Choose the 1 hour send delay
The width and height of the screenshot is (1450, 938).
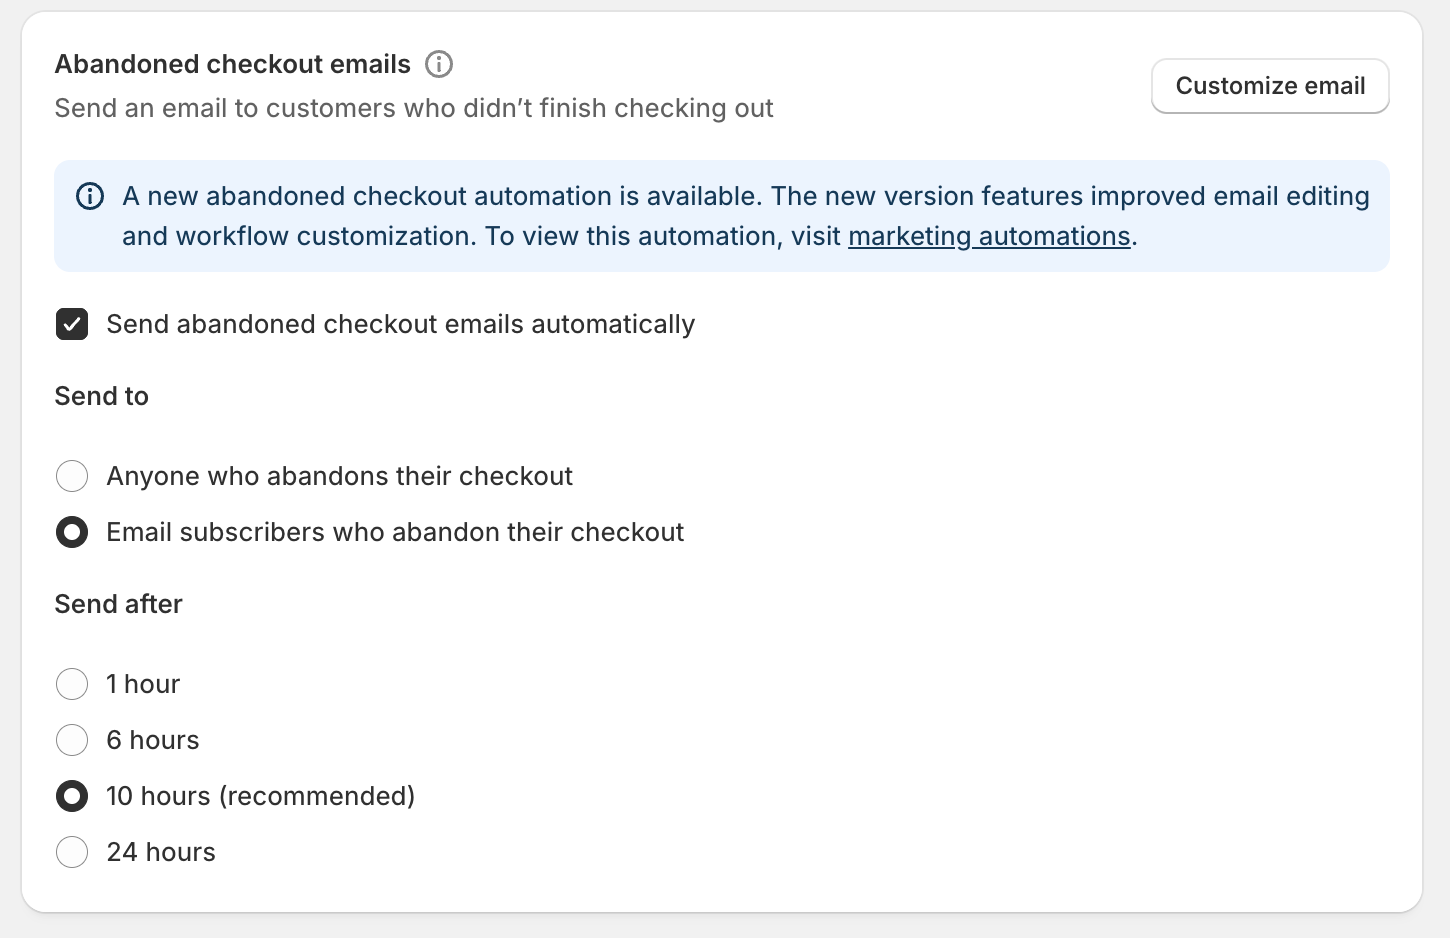[72, 684]
